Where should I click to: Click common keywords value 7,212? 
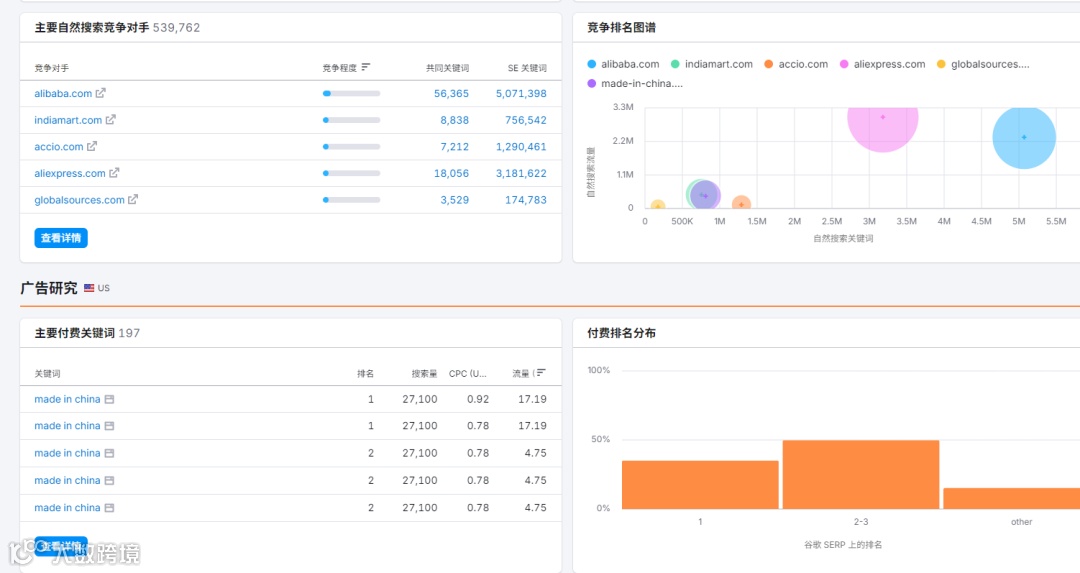pyautogui.click(x=455, y=147)
